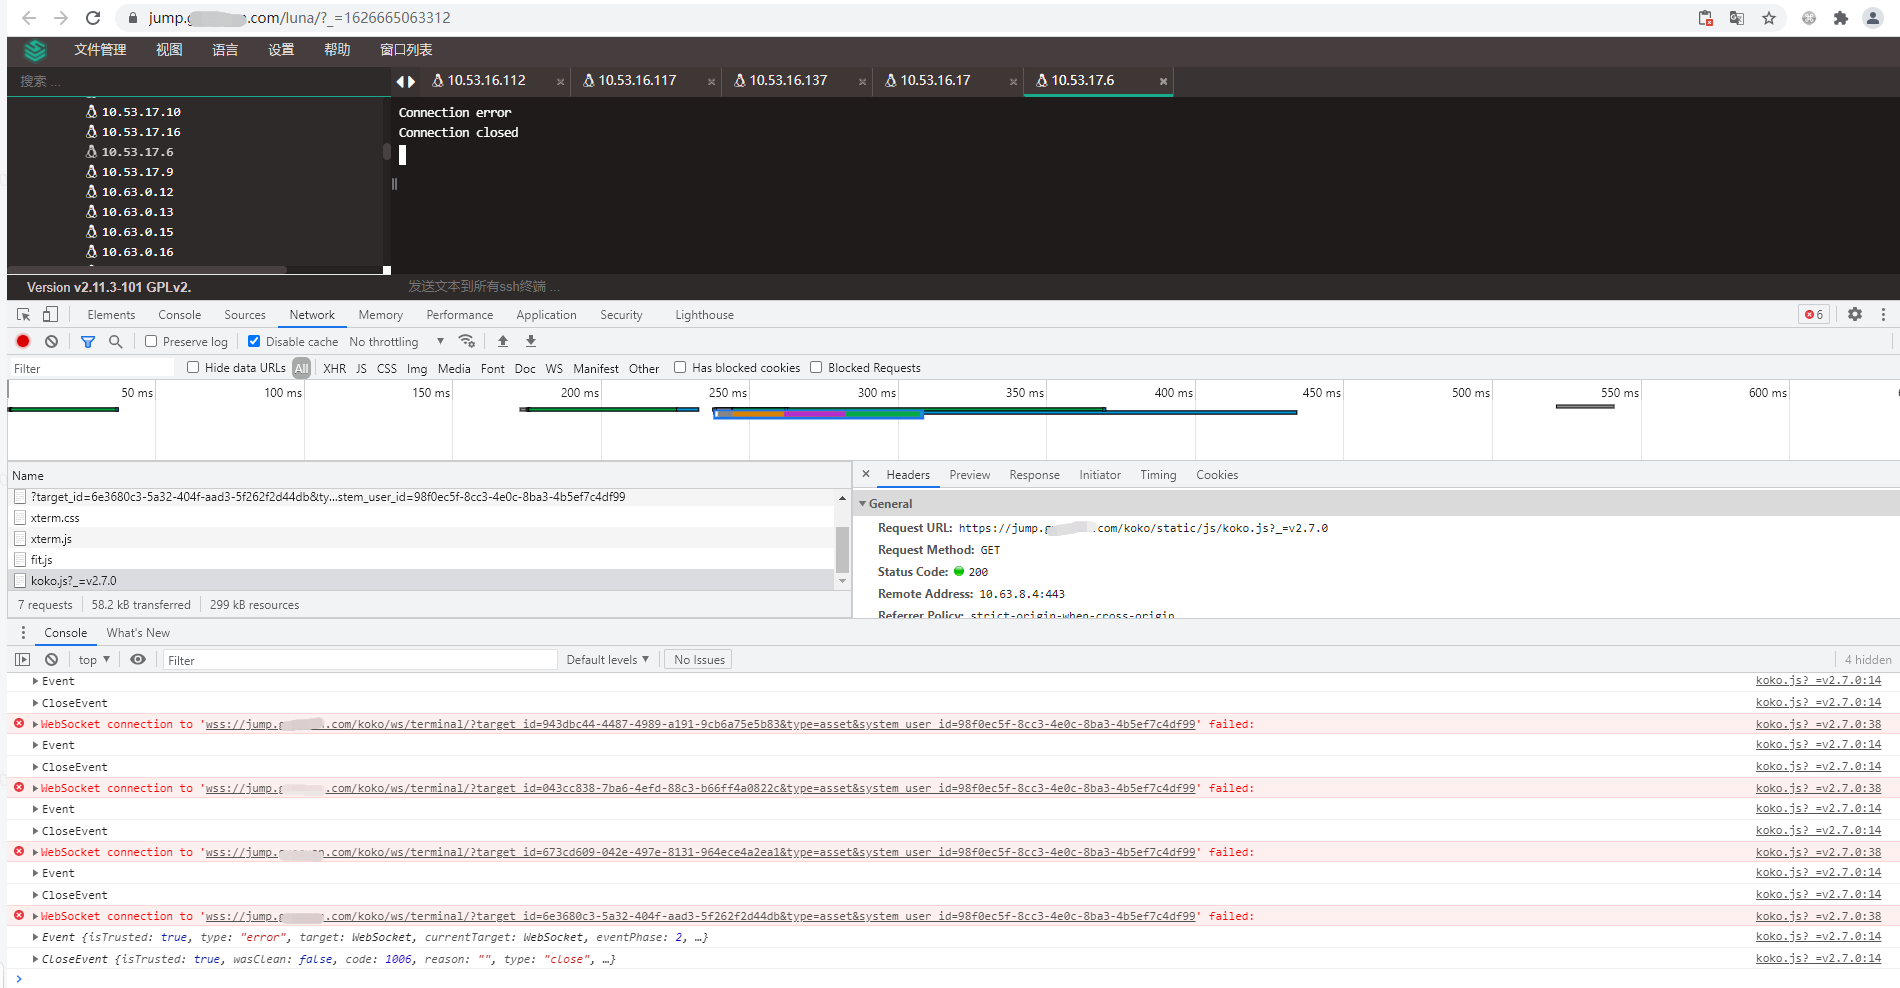Open the 视图 menu
Screen dimensions: 1900x988
point(169,50)
